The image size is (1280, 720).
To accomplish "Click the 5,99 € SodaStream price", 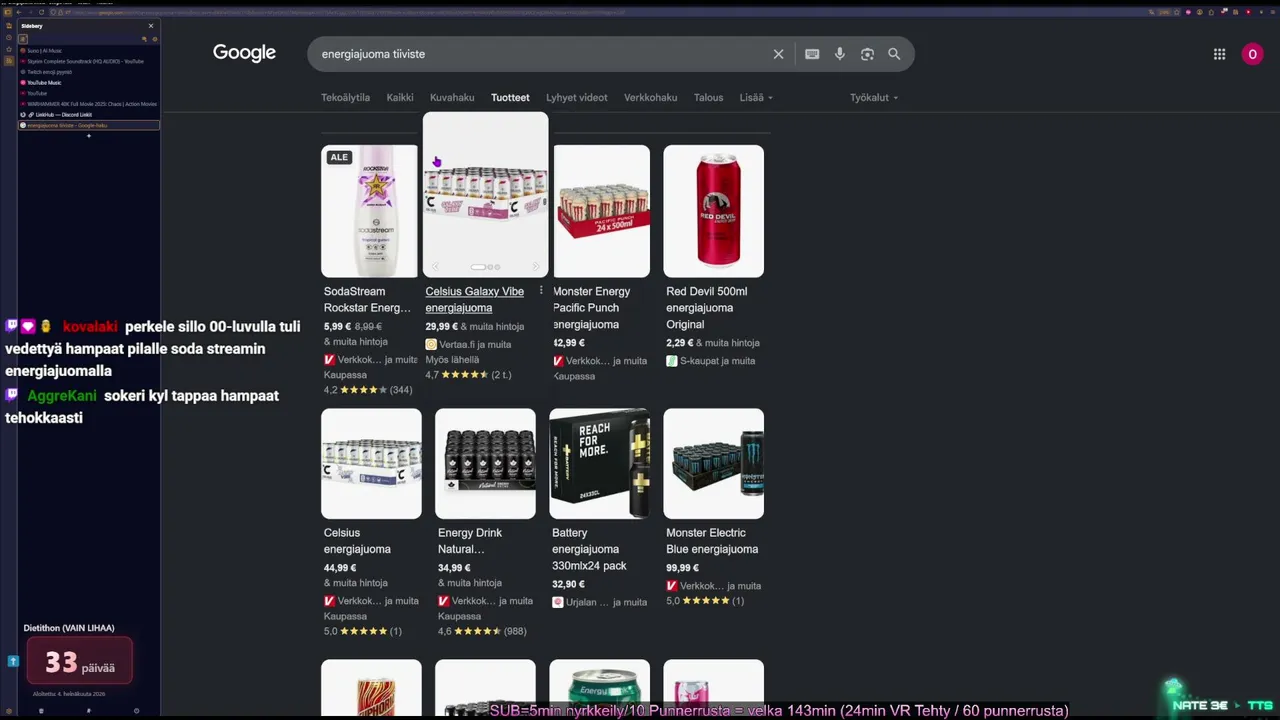I will [337, 327].
